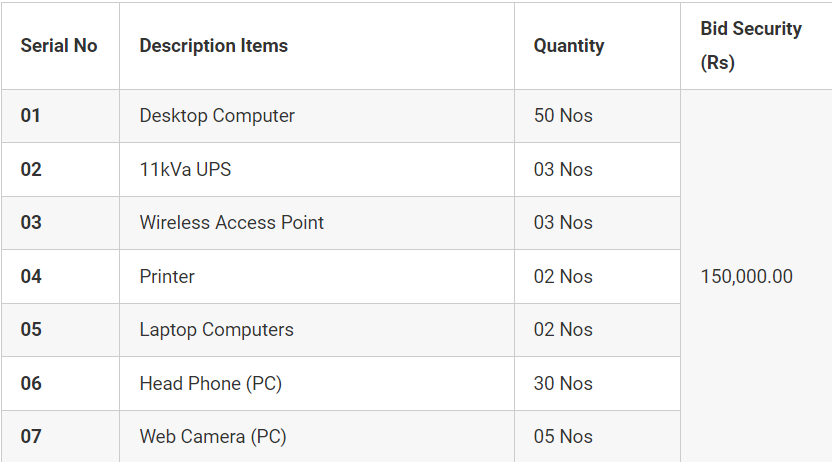Select the Head Phone (PC) cell
832x463 pixels.
(x=205, y=384)
